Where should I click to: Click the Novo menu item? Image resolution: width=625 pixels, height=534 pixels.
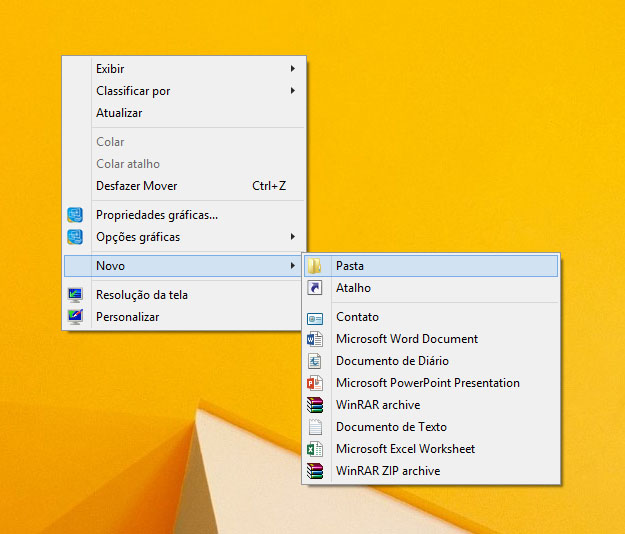tap(110, 266)
